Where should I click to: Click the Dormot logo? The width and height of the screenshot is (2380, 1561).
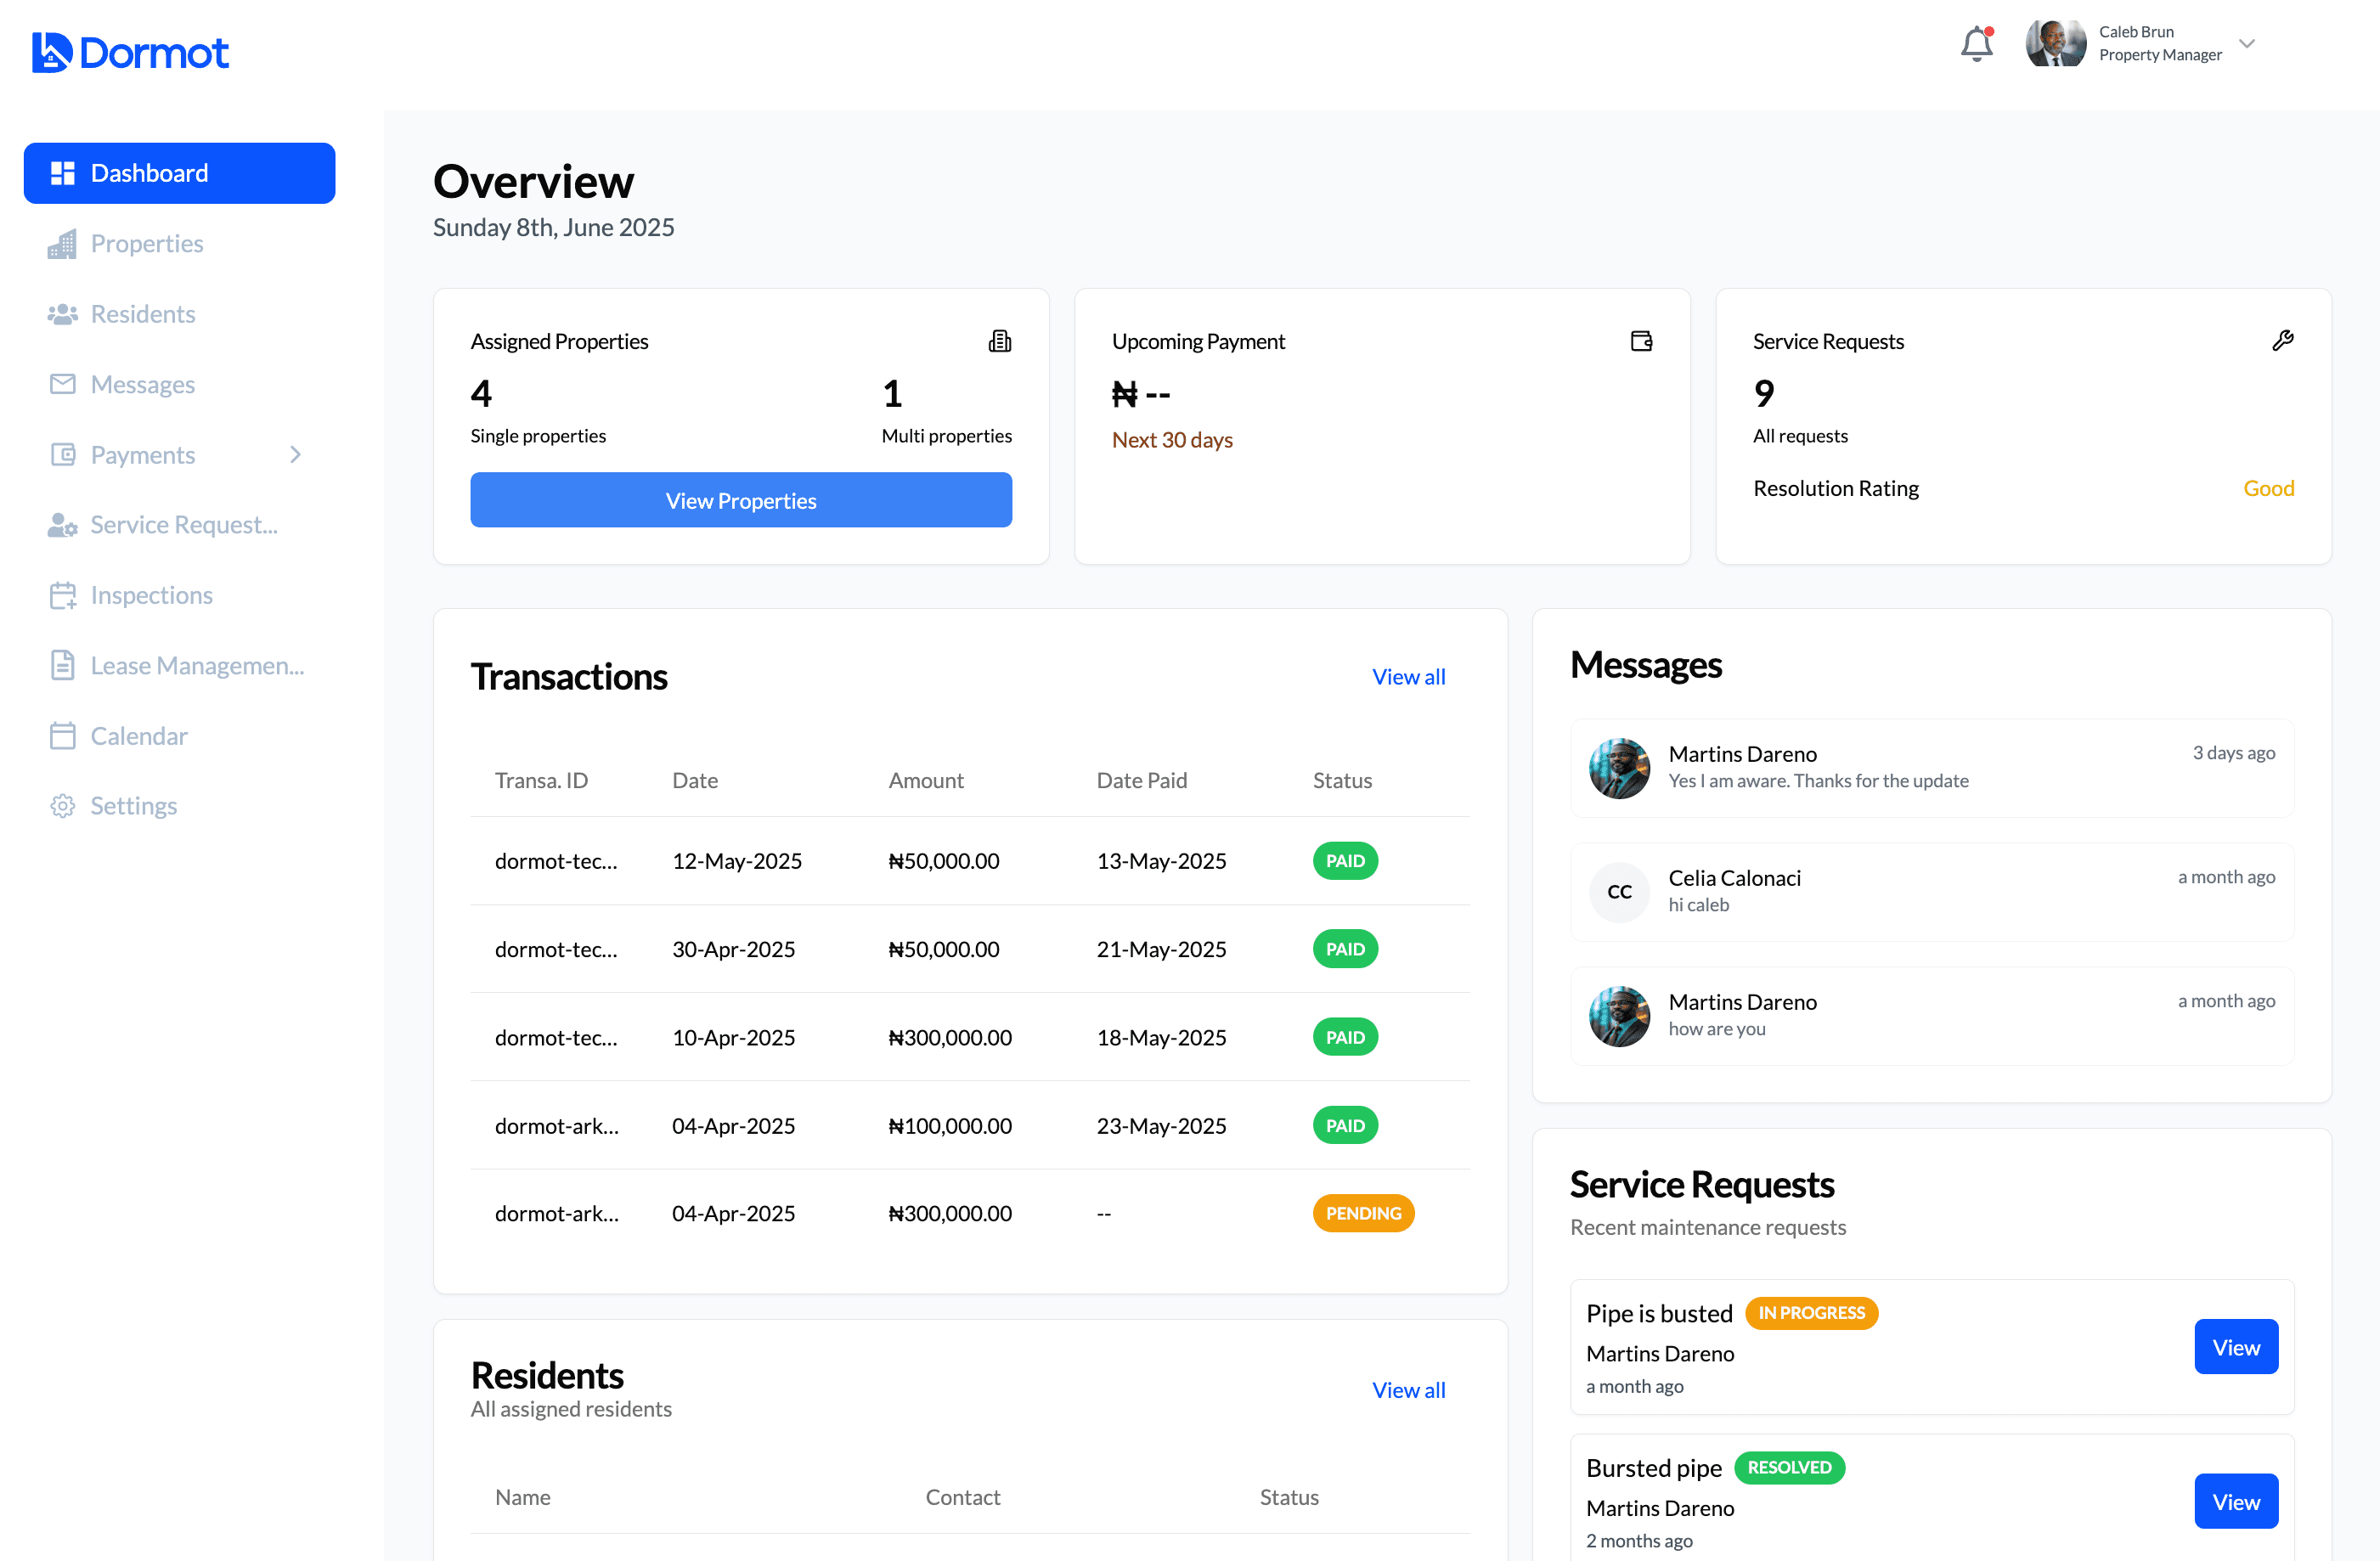[130, 51]
